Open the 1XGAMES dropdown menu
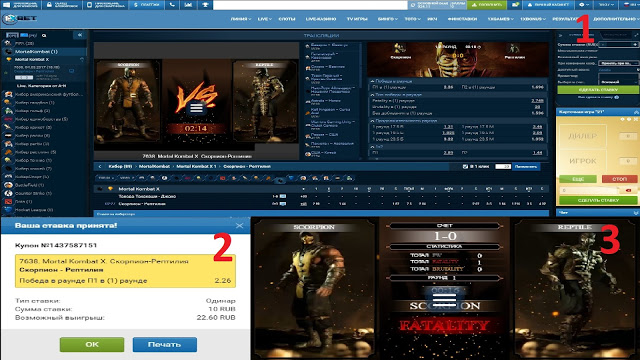640x360 pixels. (x=500, y=19)
